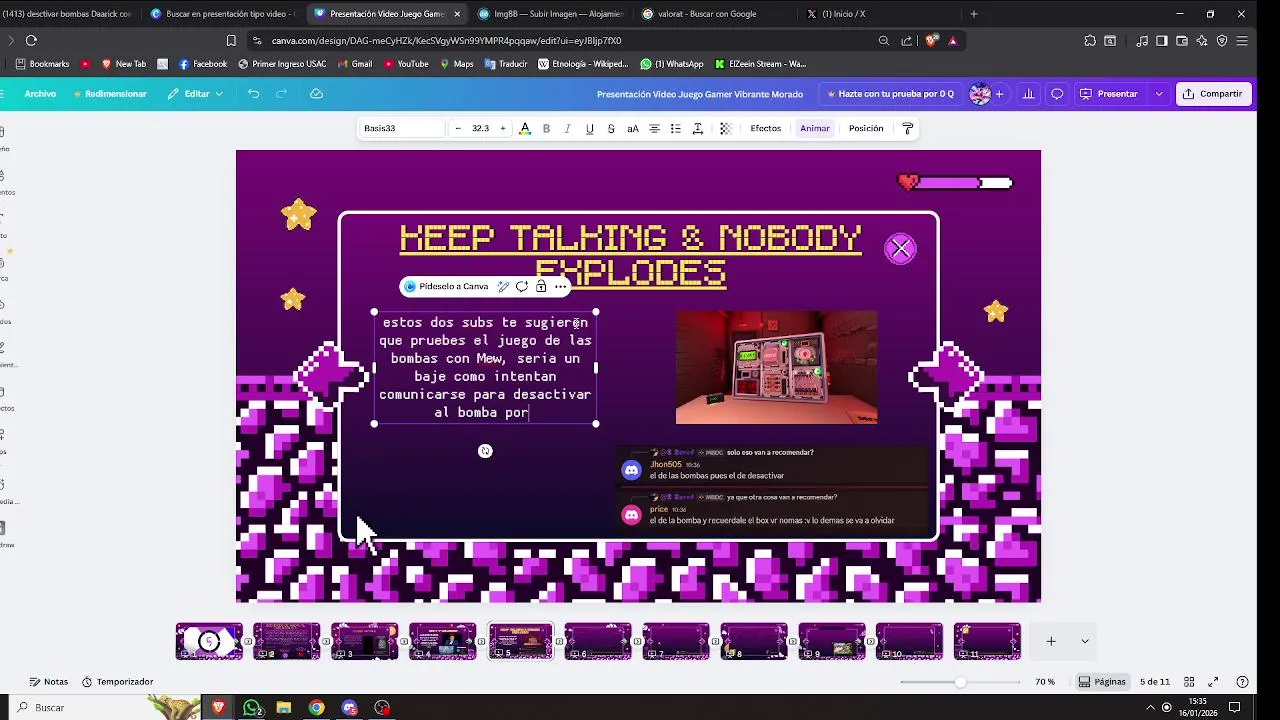Click the copy style paint roller icon
1280x720 pixels.
click(x=908, y=128)
